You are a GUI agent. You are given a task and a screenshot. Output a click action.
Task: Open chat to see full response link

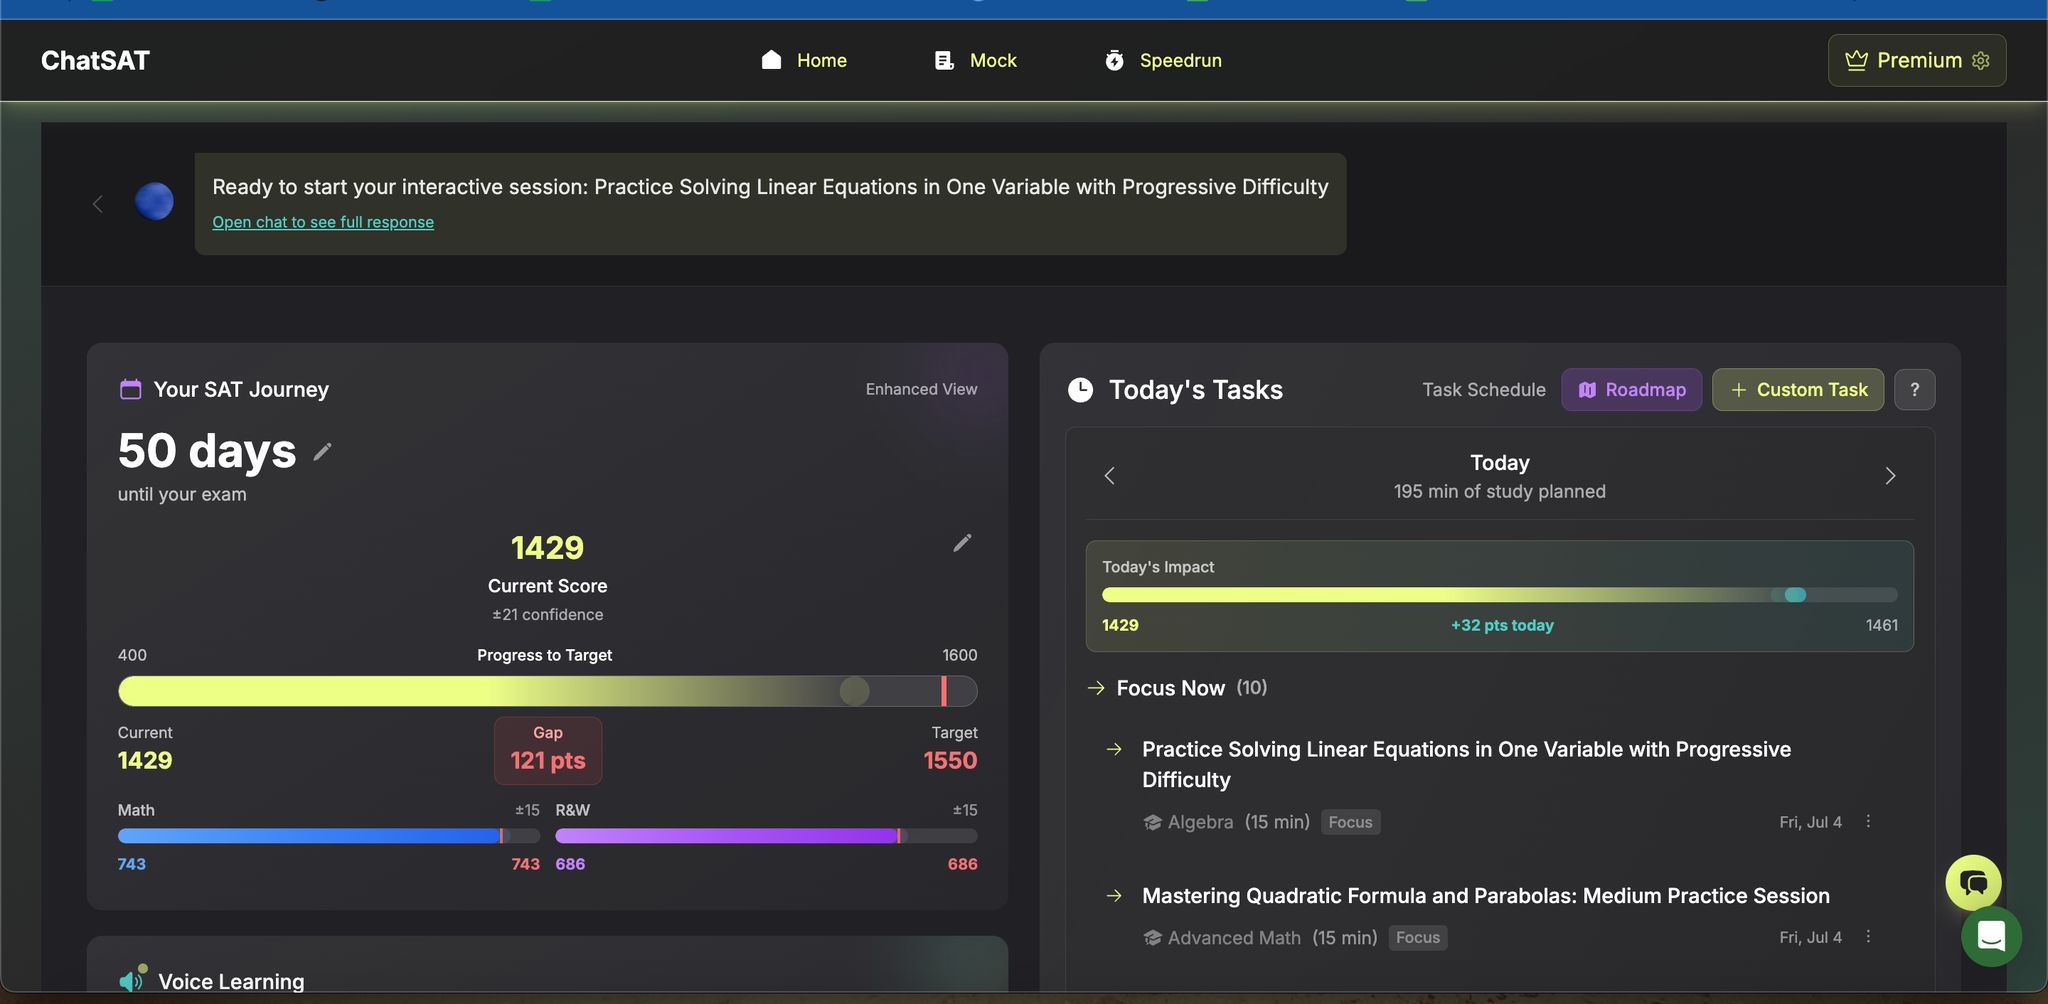coord(323,222)
